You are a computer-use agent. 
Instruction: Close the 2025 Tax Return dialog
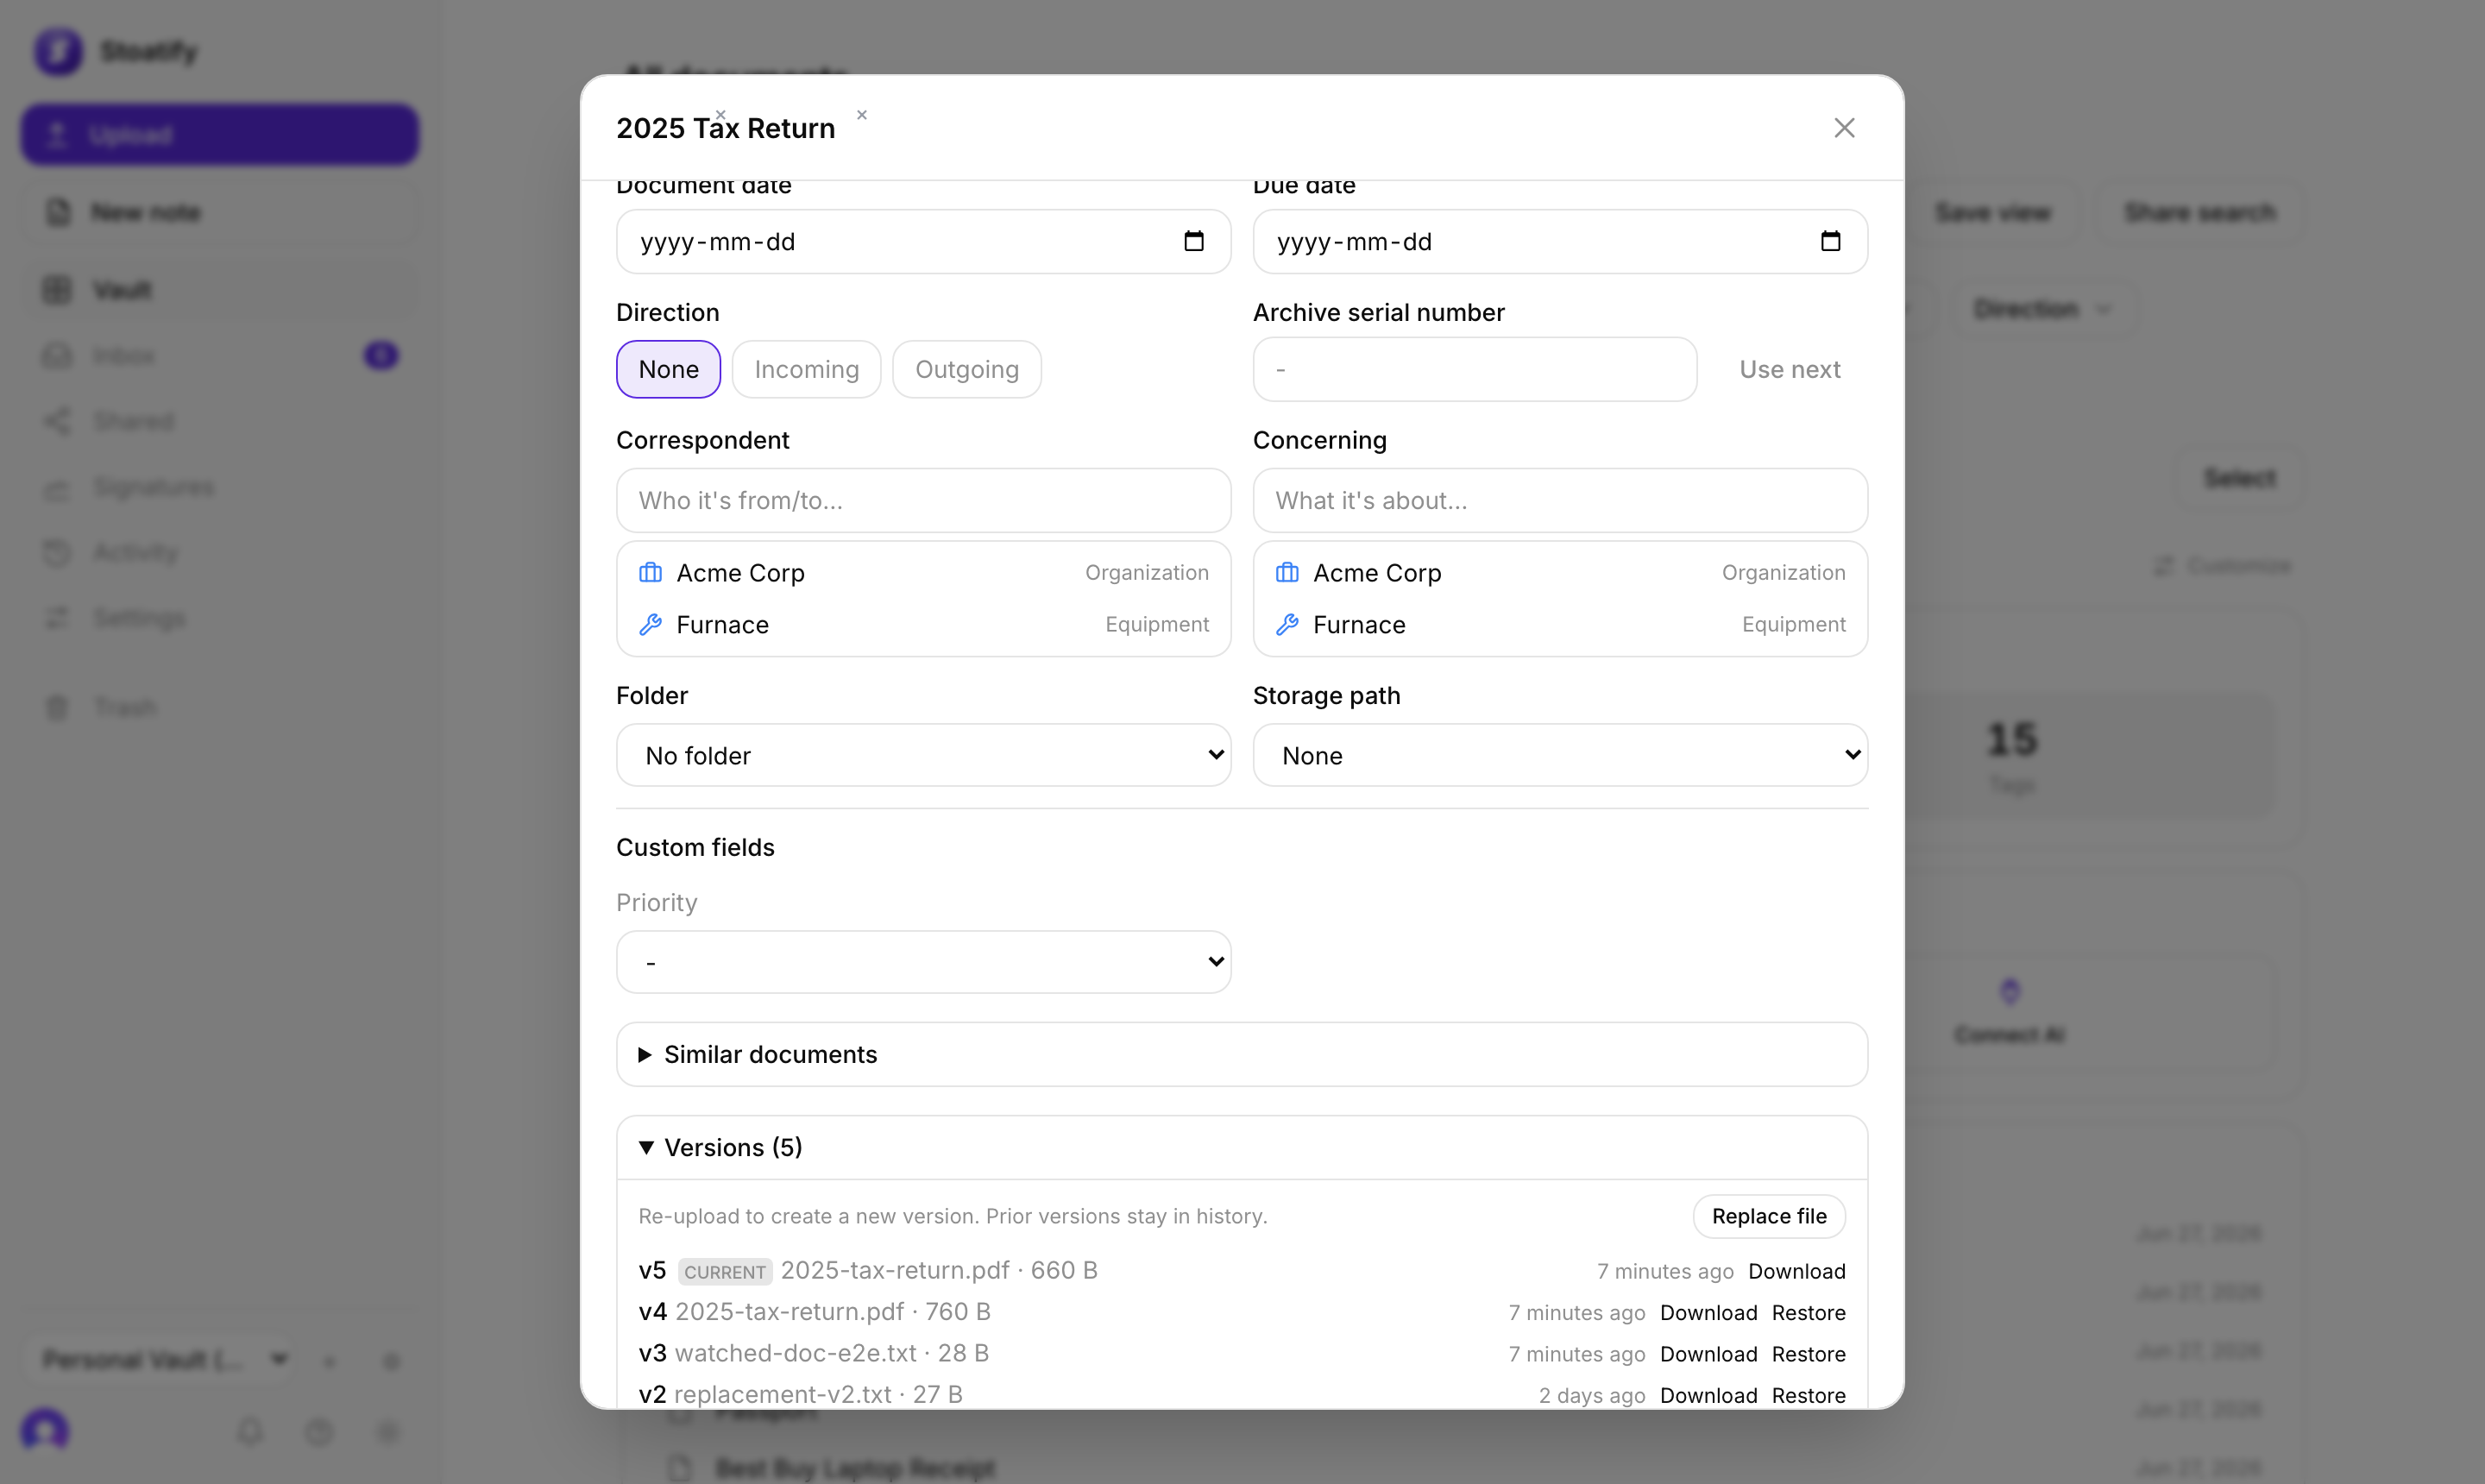click(1844, 128)
